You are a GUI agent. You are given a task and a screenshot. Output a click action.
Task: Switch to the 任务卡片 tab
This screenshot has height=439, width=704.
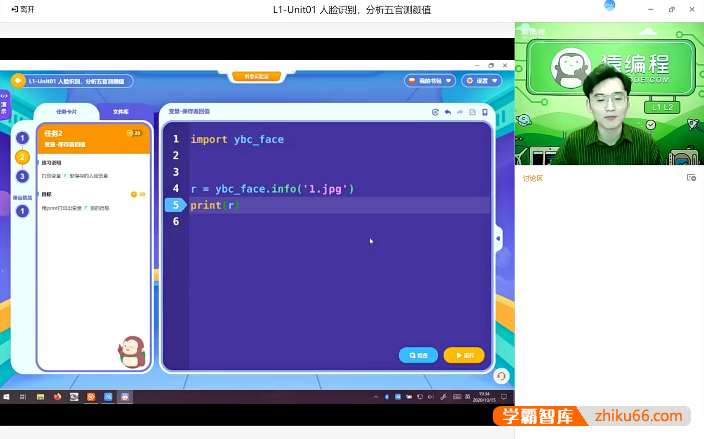pos(66,112)
